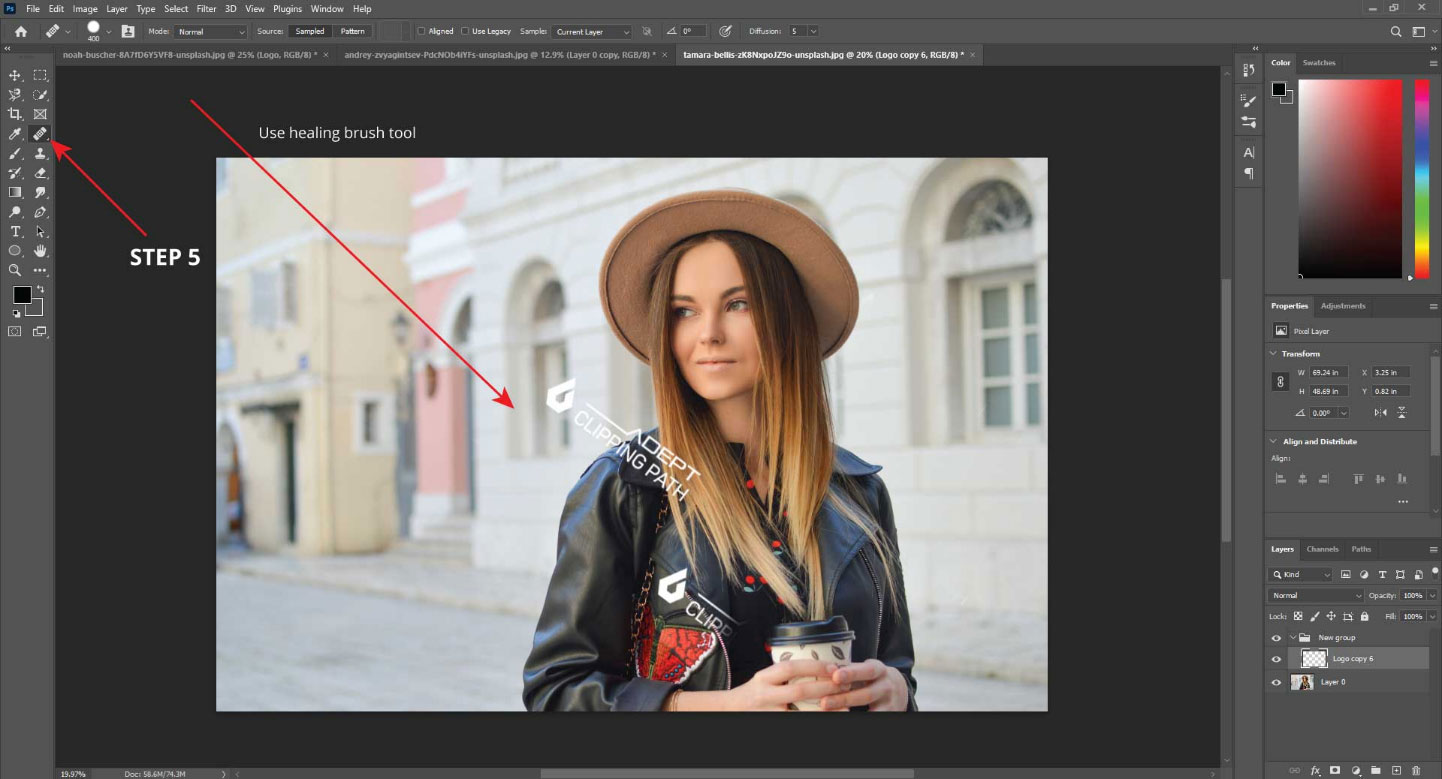This screenshot has width=1442, height=779.
Task: Select the Clone Stamp tool
Action: 40,153
